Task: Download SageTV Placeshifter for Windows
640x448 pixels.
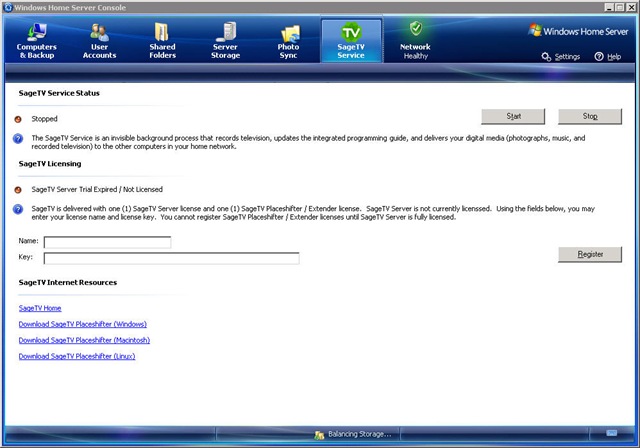Action: (x=83, y=324)
